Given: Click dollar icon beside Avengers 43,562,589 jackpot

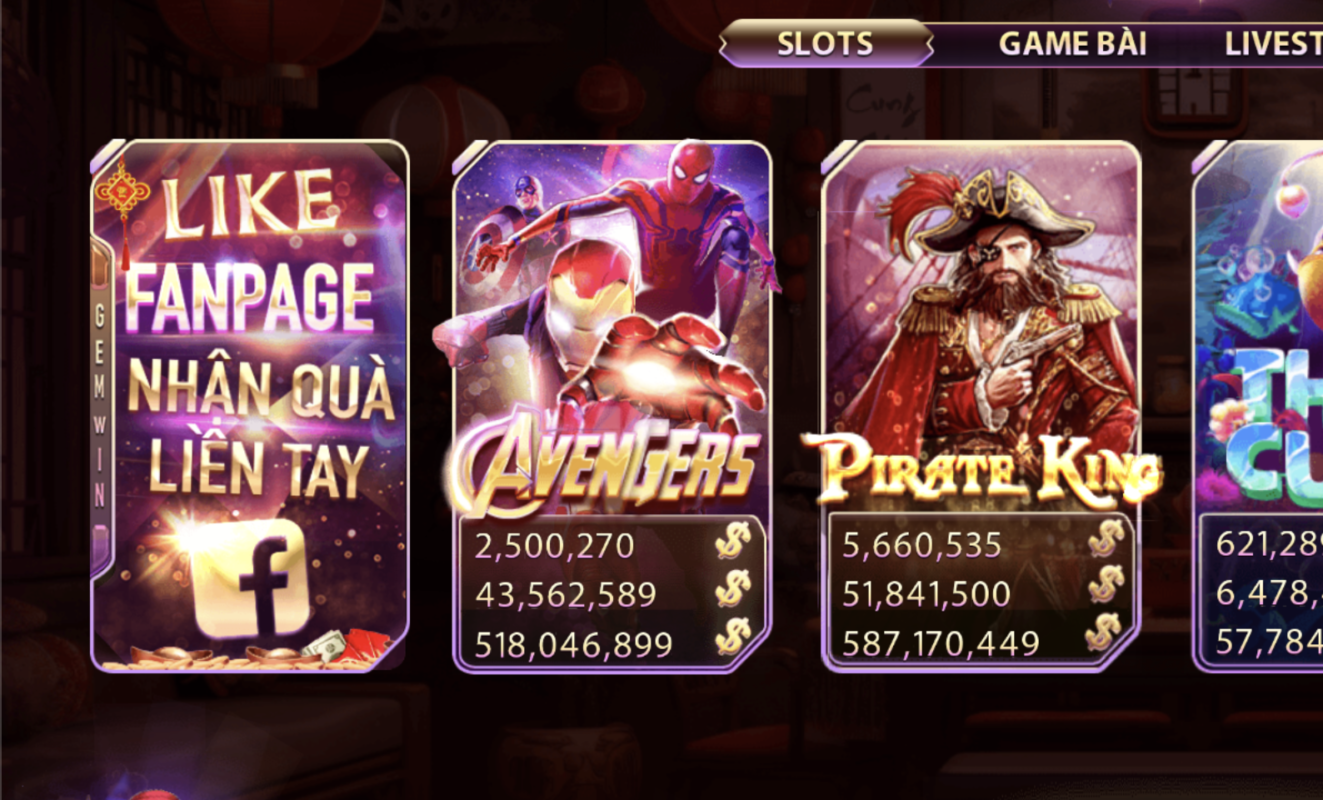Looking at the screenshot, I should pyautogui.click(x=732, y=591).
